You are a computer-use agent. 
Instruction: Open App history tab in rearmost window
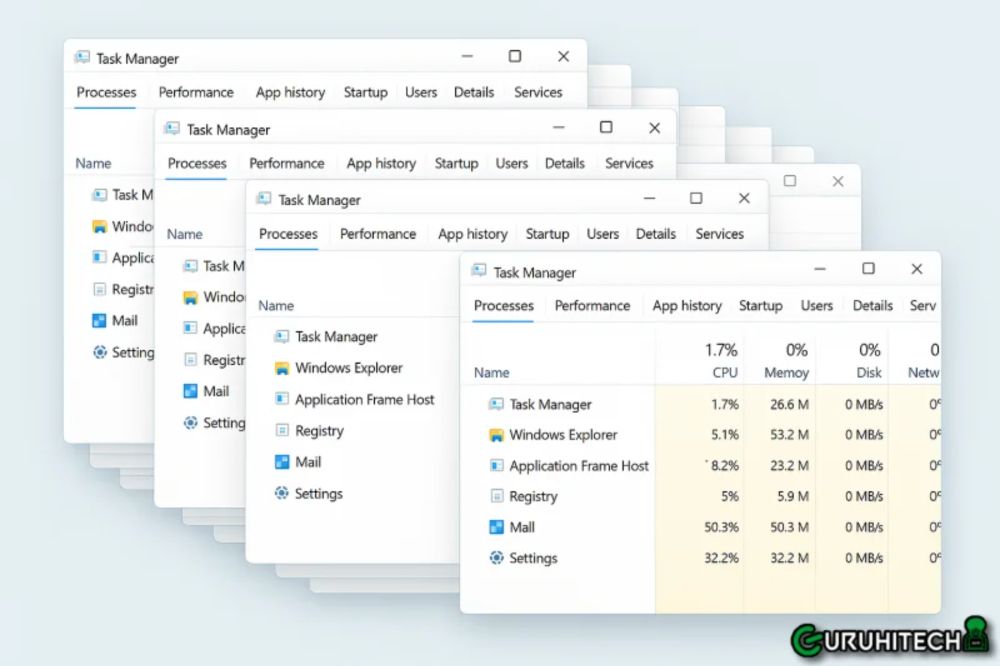click(290, 92)
